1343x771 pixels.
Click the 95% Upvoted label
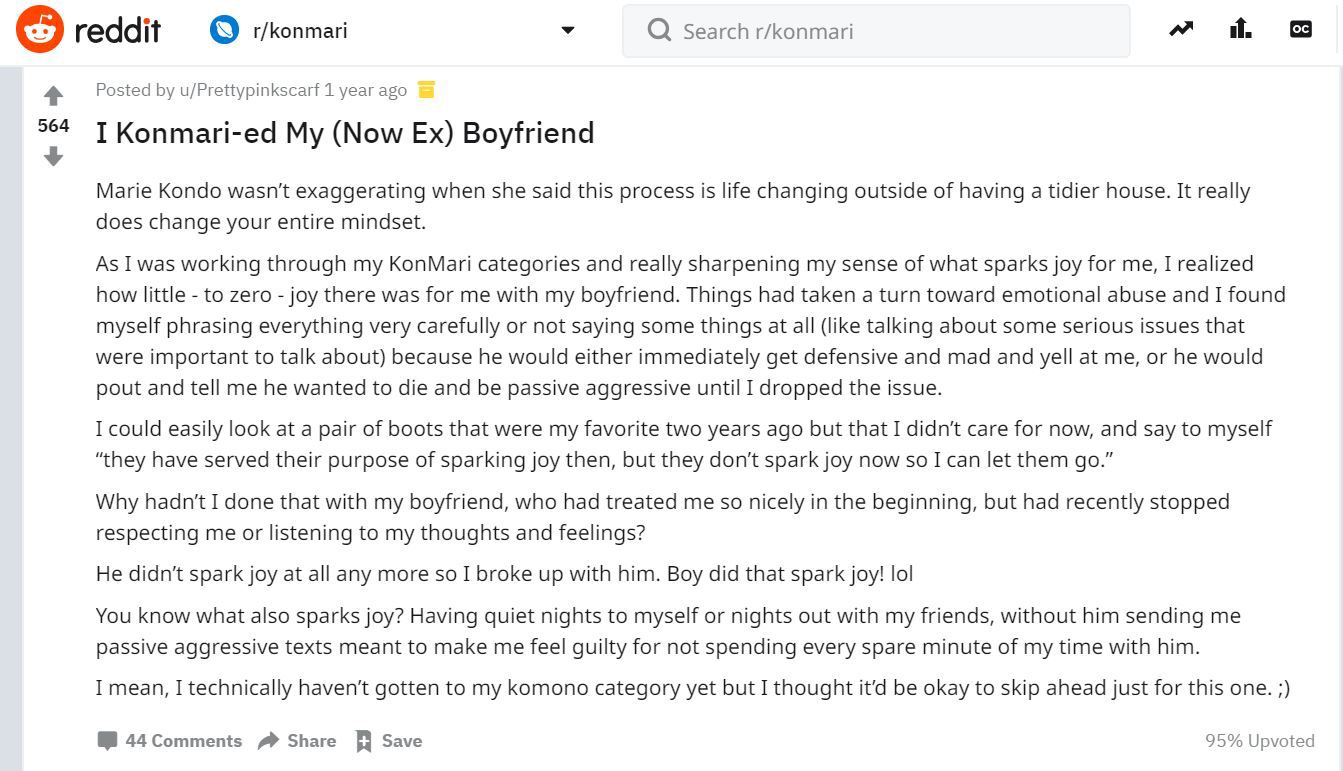click(x=1259, y=741)
